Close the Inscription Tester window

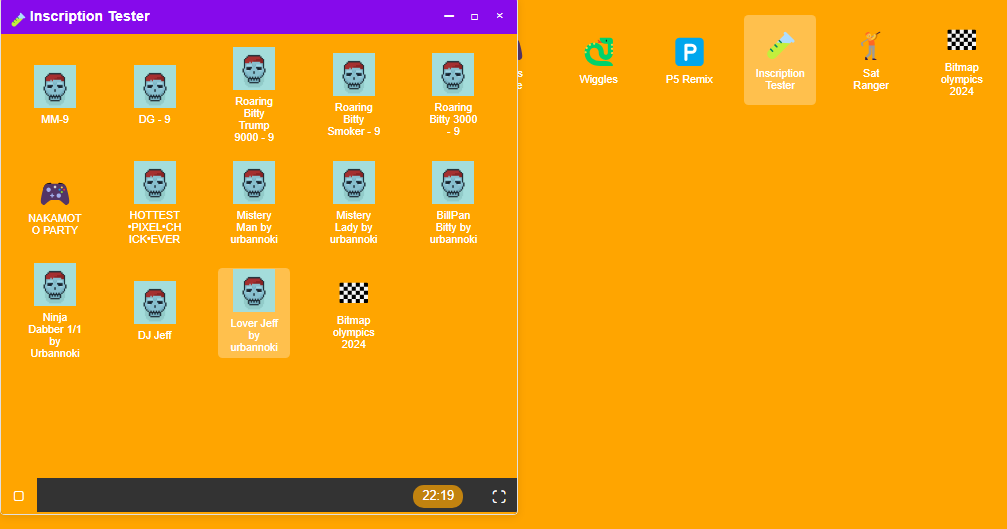click(500, 16)
